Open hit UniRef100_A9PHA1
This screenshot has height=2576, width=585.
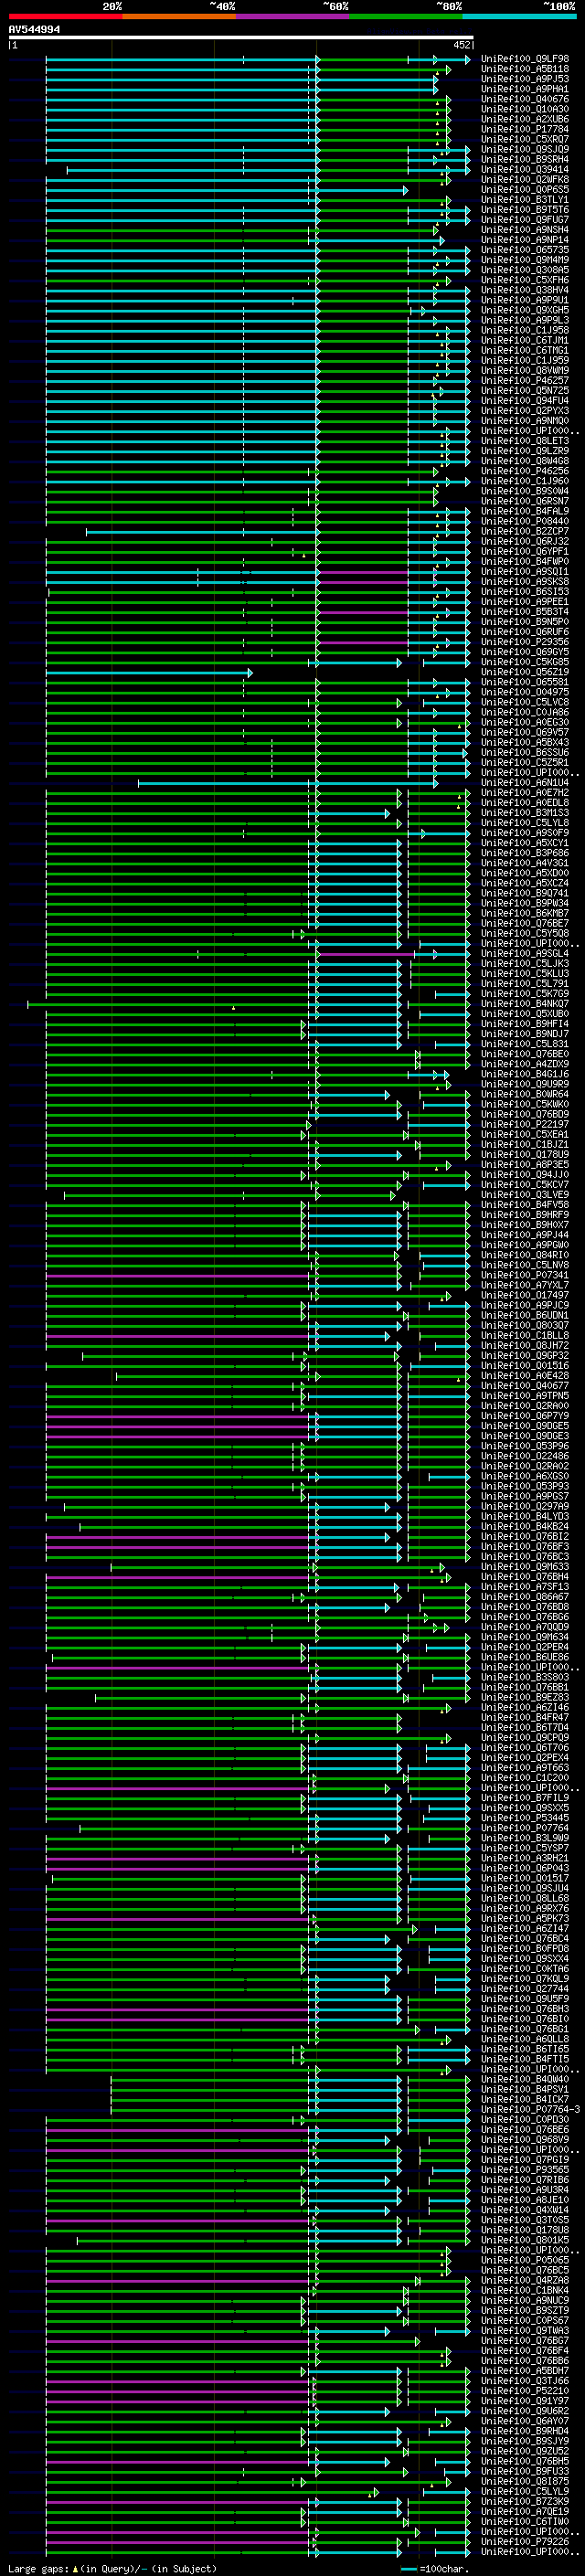pyautogui.click(x=525, y=89)
